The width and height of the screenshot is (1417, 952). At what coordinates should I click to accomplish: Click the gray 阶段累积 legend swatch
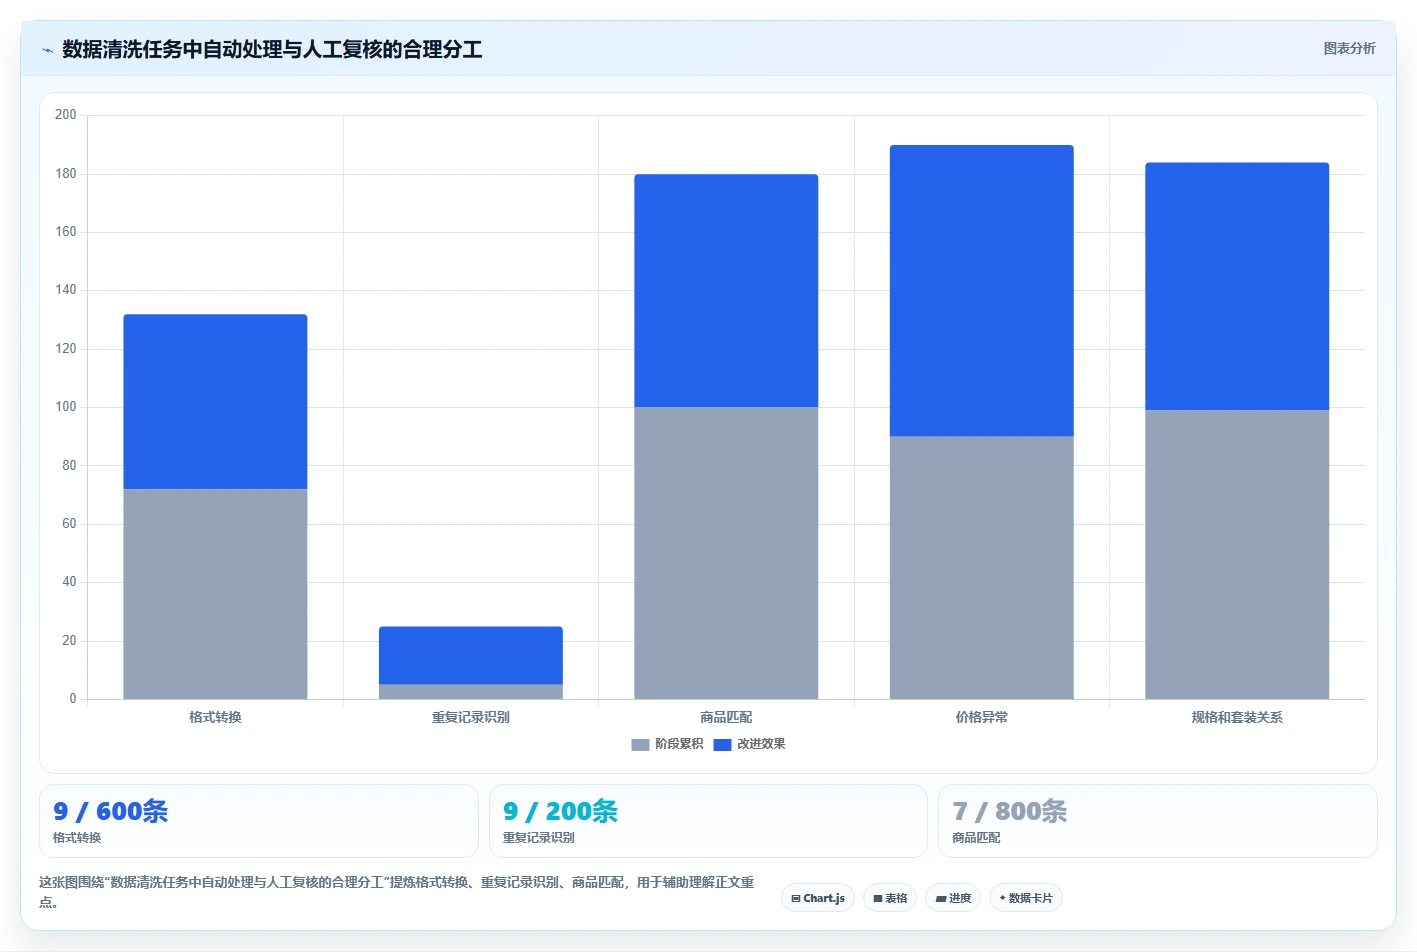[x=640, y=745]
